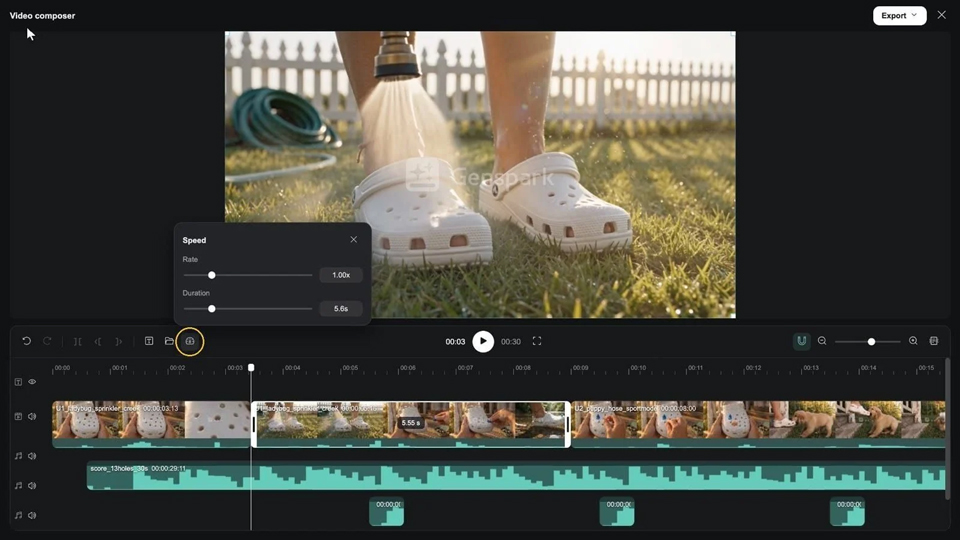
Task: Click the left trim handle of the selected clip
Action: pos(254,424)
